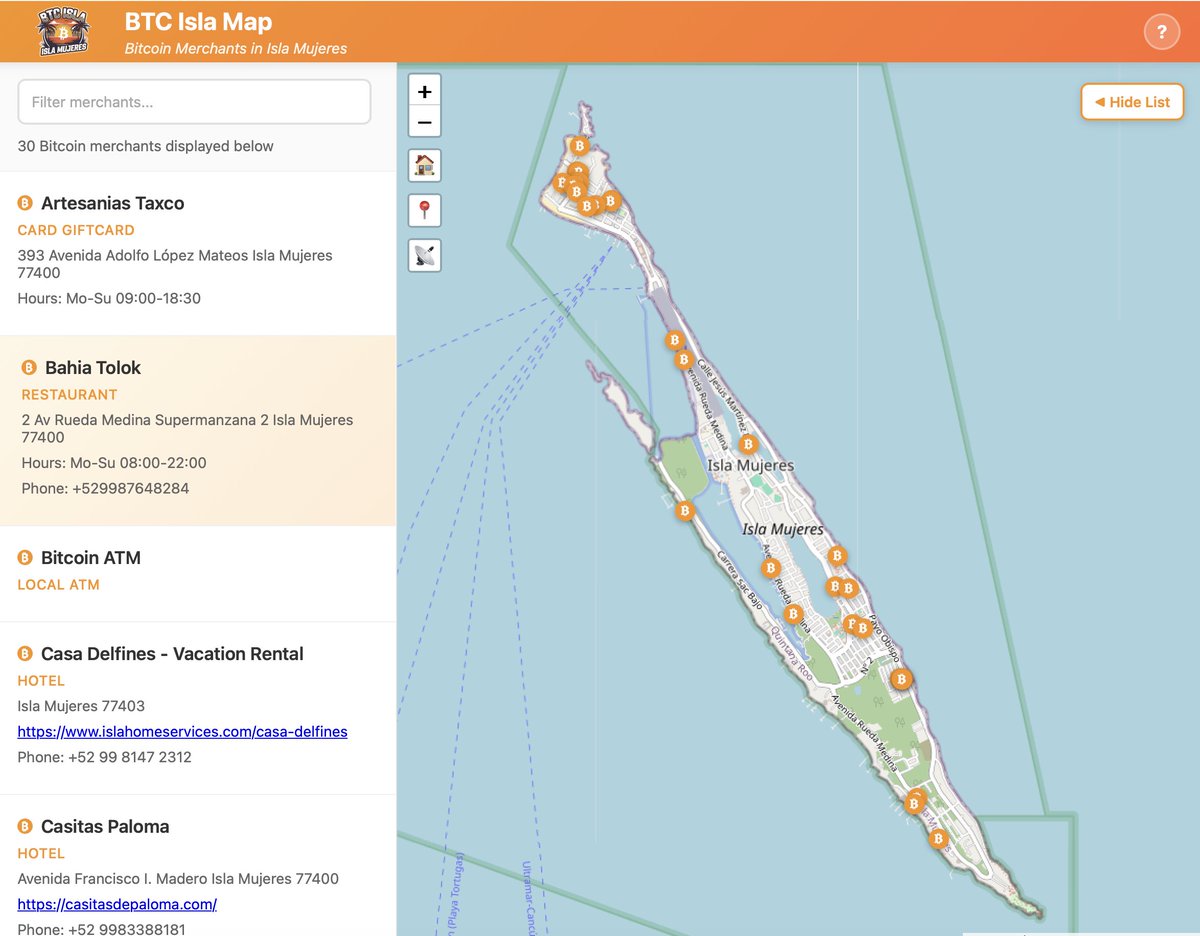Image resolution: width=1200 pixels, height=936 pixels.
Task: Zoom out of the map
Action: coord(424,121)
